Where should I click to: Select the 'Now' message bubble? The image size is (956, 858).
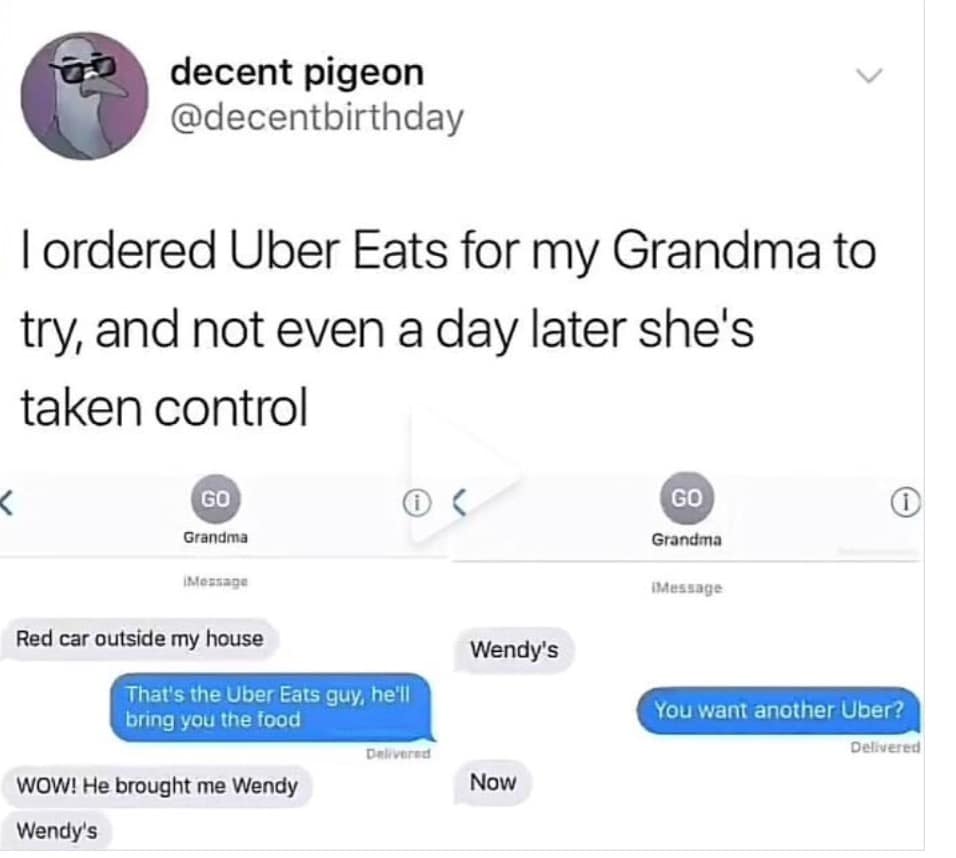(x=493, y=782)
